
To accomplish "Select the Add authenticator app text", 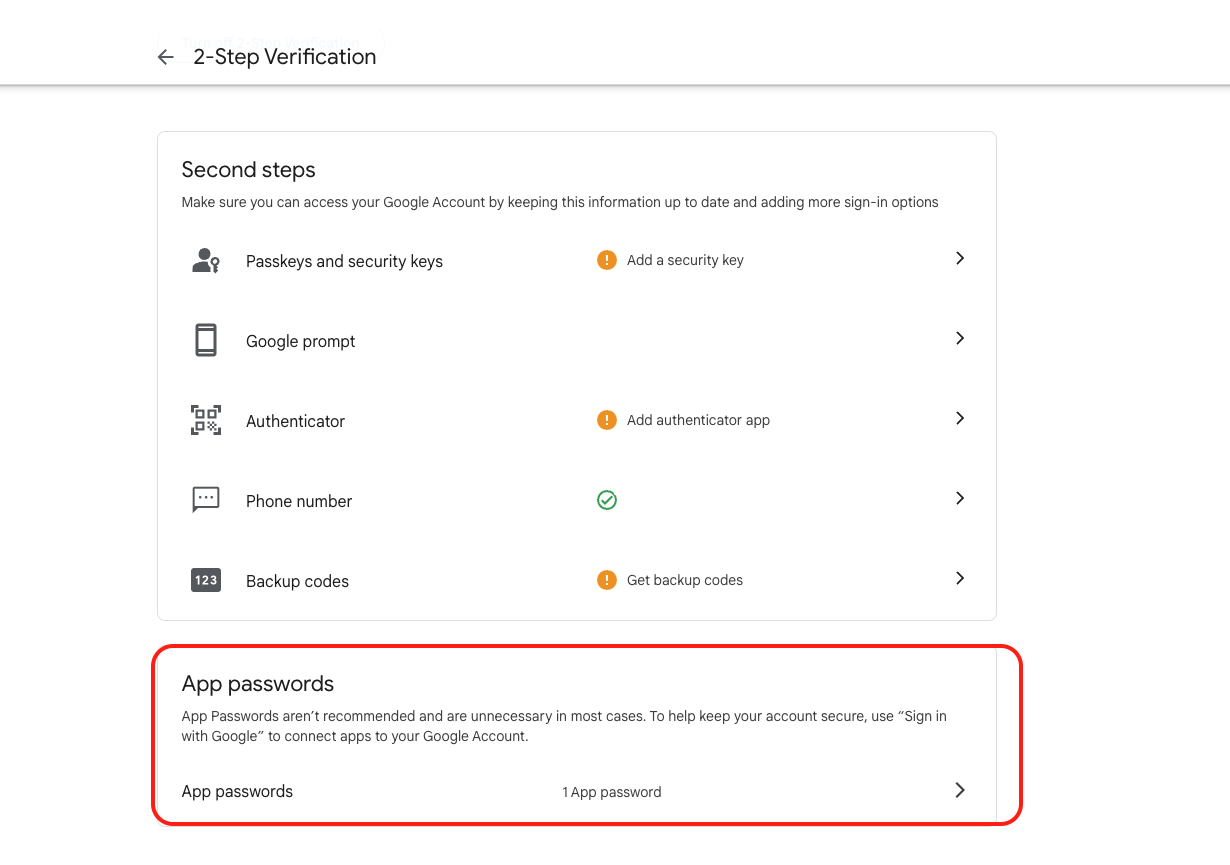I will tap(698, 420).
